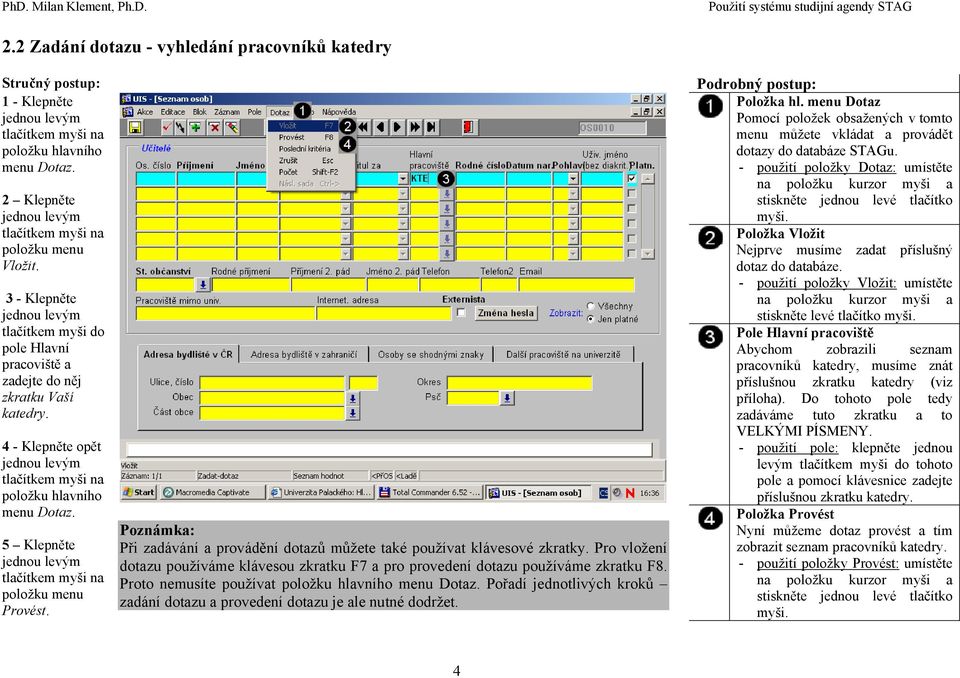Click the eraser clear-record toolbar icon
Screen dimensions: 960x678
[x=231, y=127]
